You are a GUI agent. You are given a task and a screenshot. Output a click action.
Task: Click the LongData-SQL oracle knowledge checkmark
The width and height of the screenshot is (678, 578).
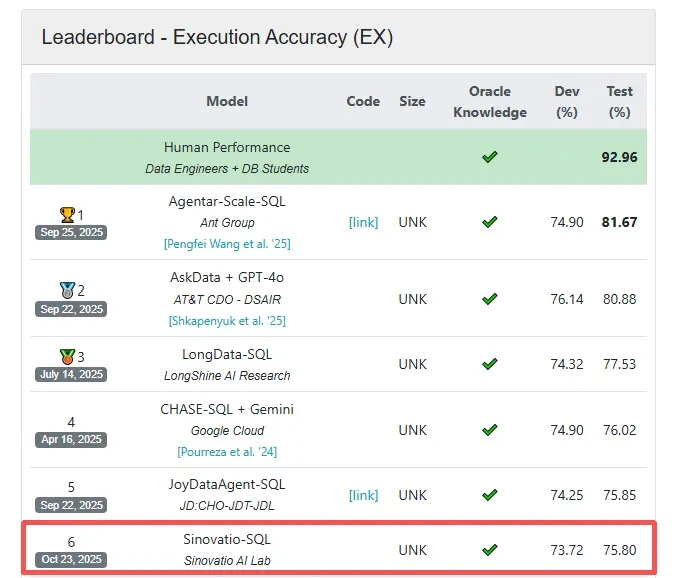pos(489,364)
